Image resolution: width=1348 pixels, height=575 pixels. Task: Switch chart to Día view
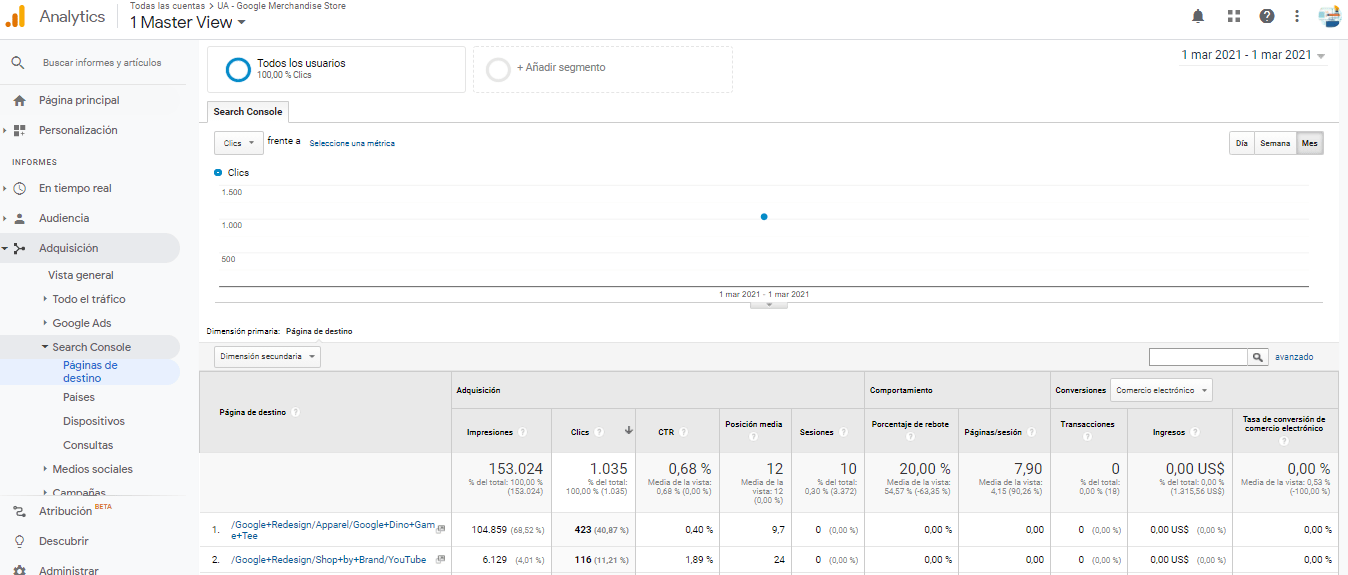1241,143
